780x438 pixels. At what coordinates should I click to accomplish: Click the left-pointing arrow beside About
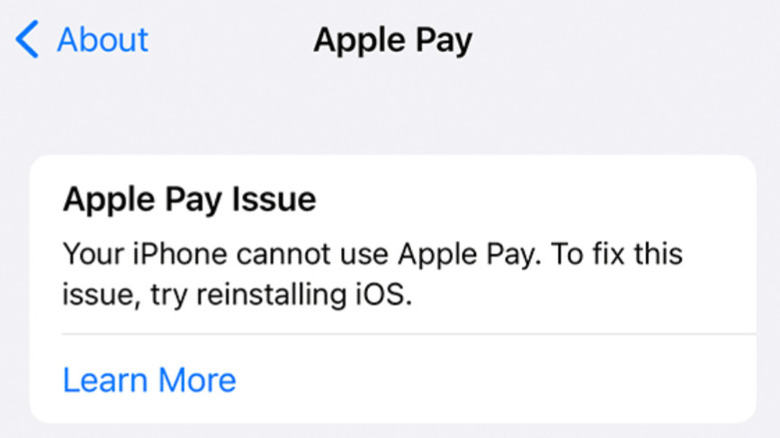point(27,39)
